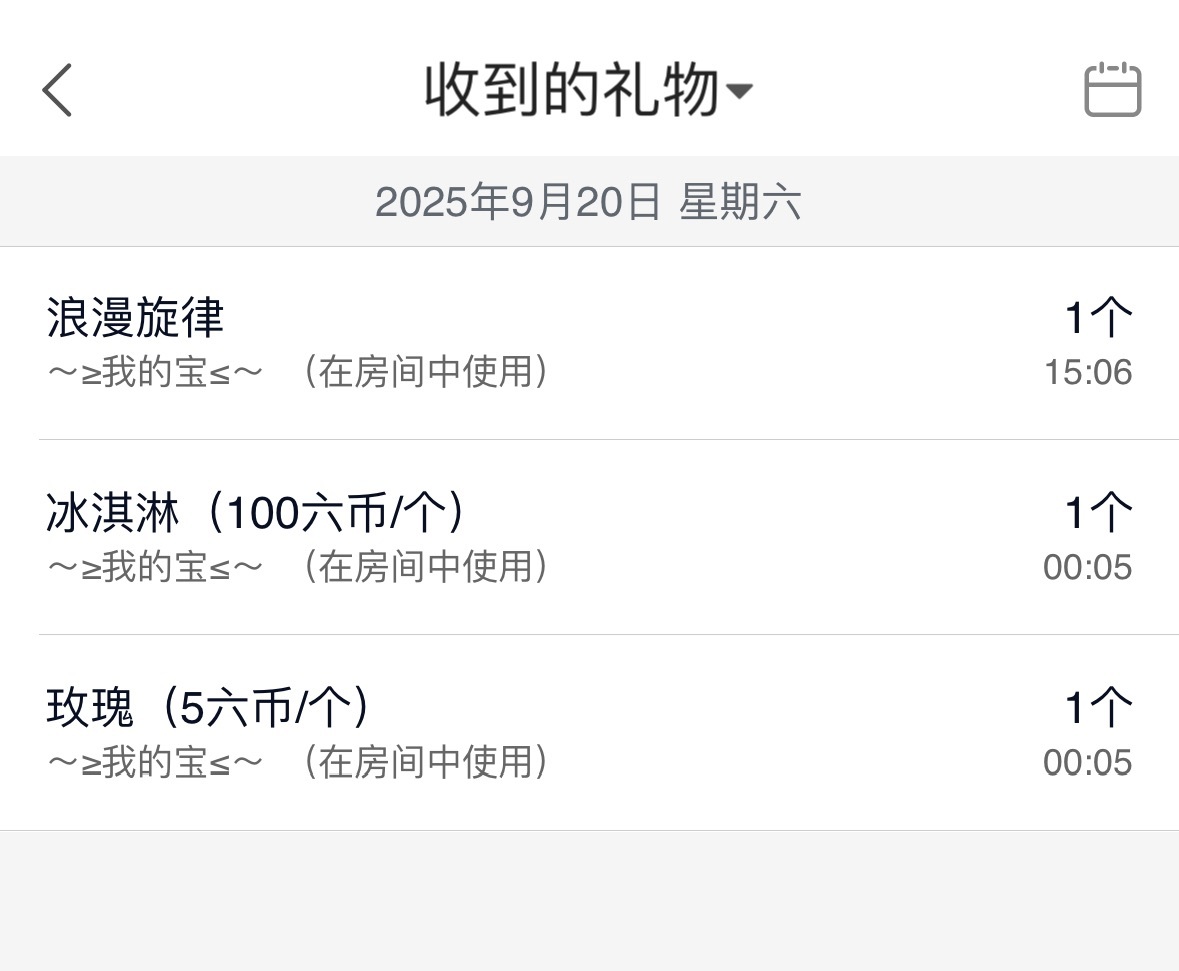
Task: Select the 2025年9月20日 星期六 date header
Action: [588, 203]
